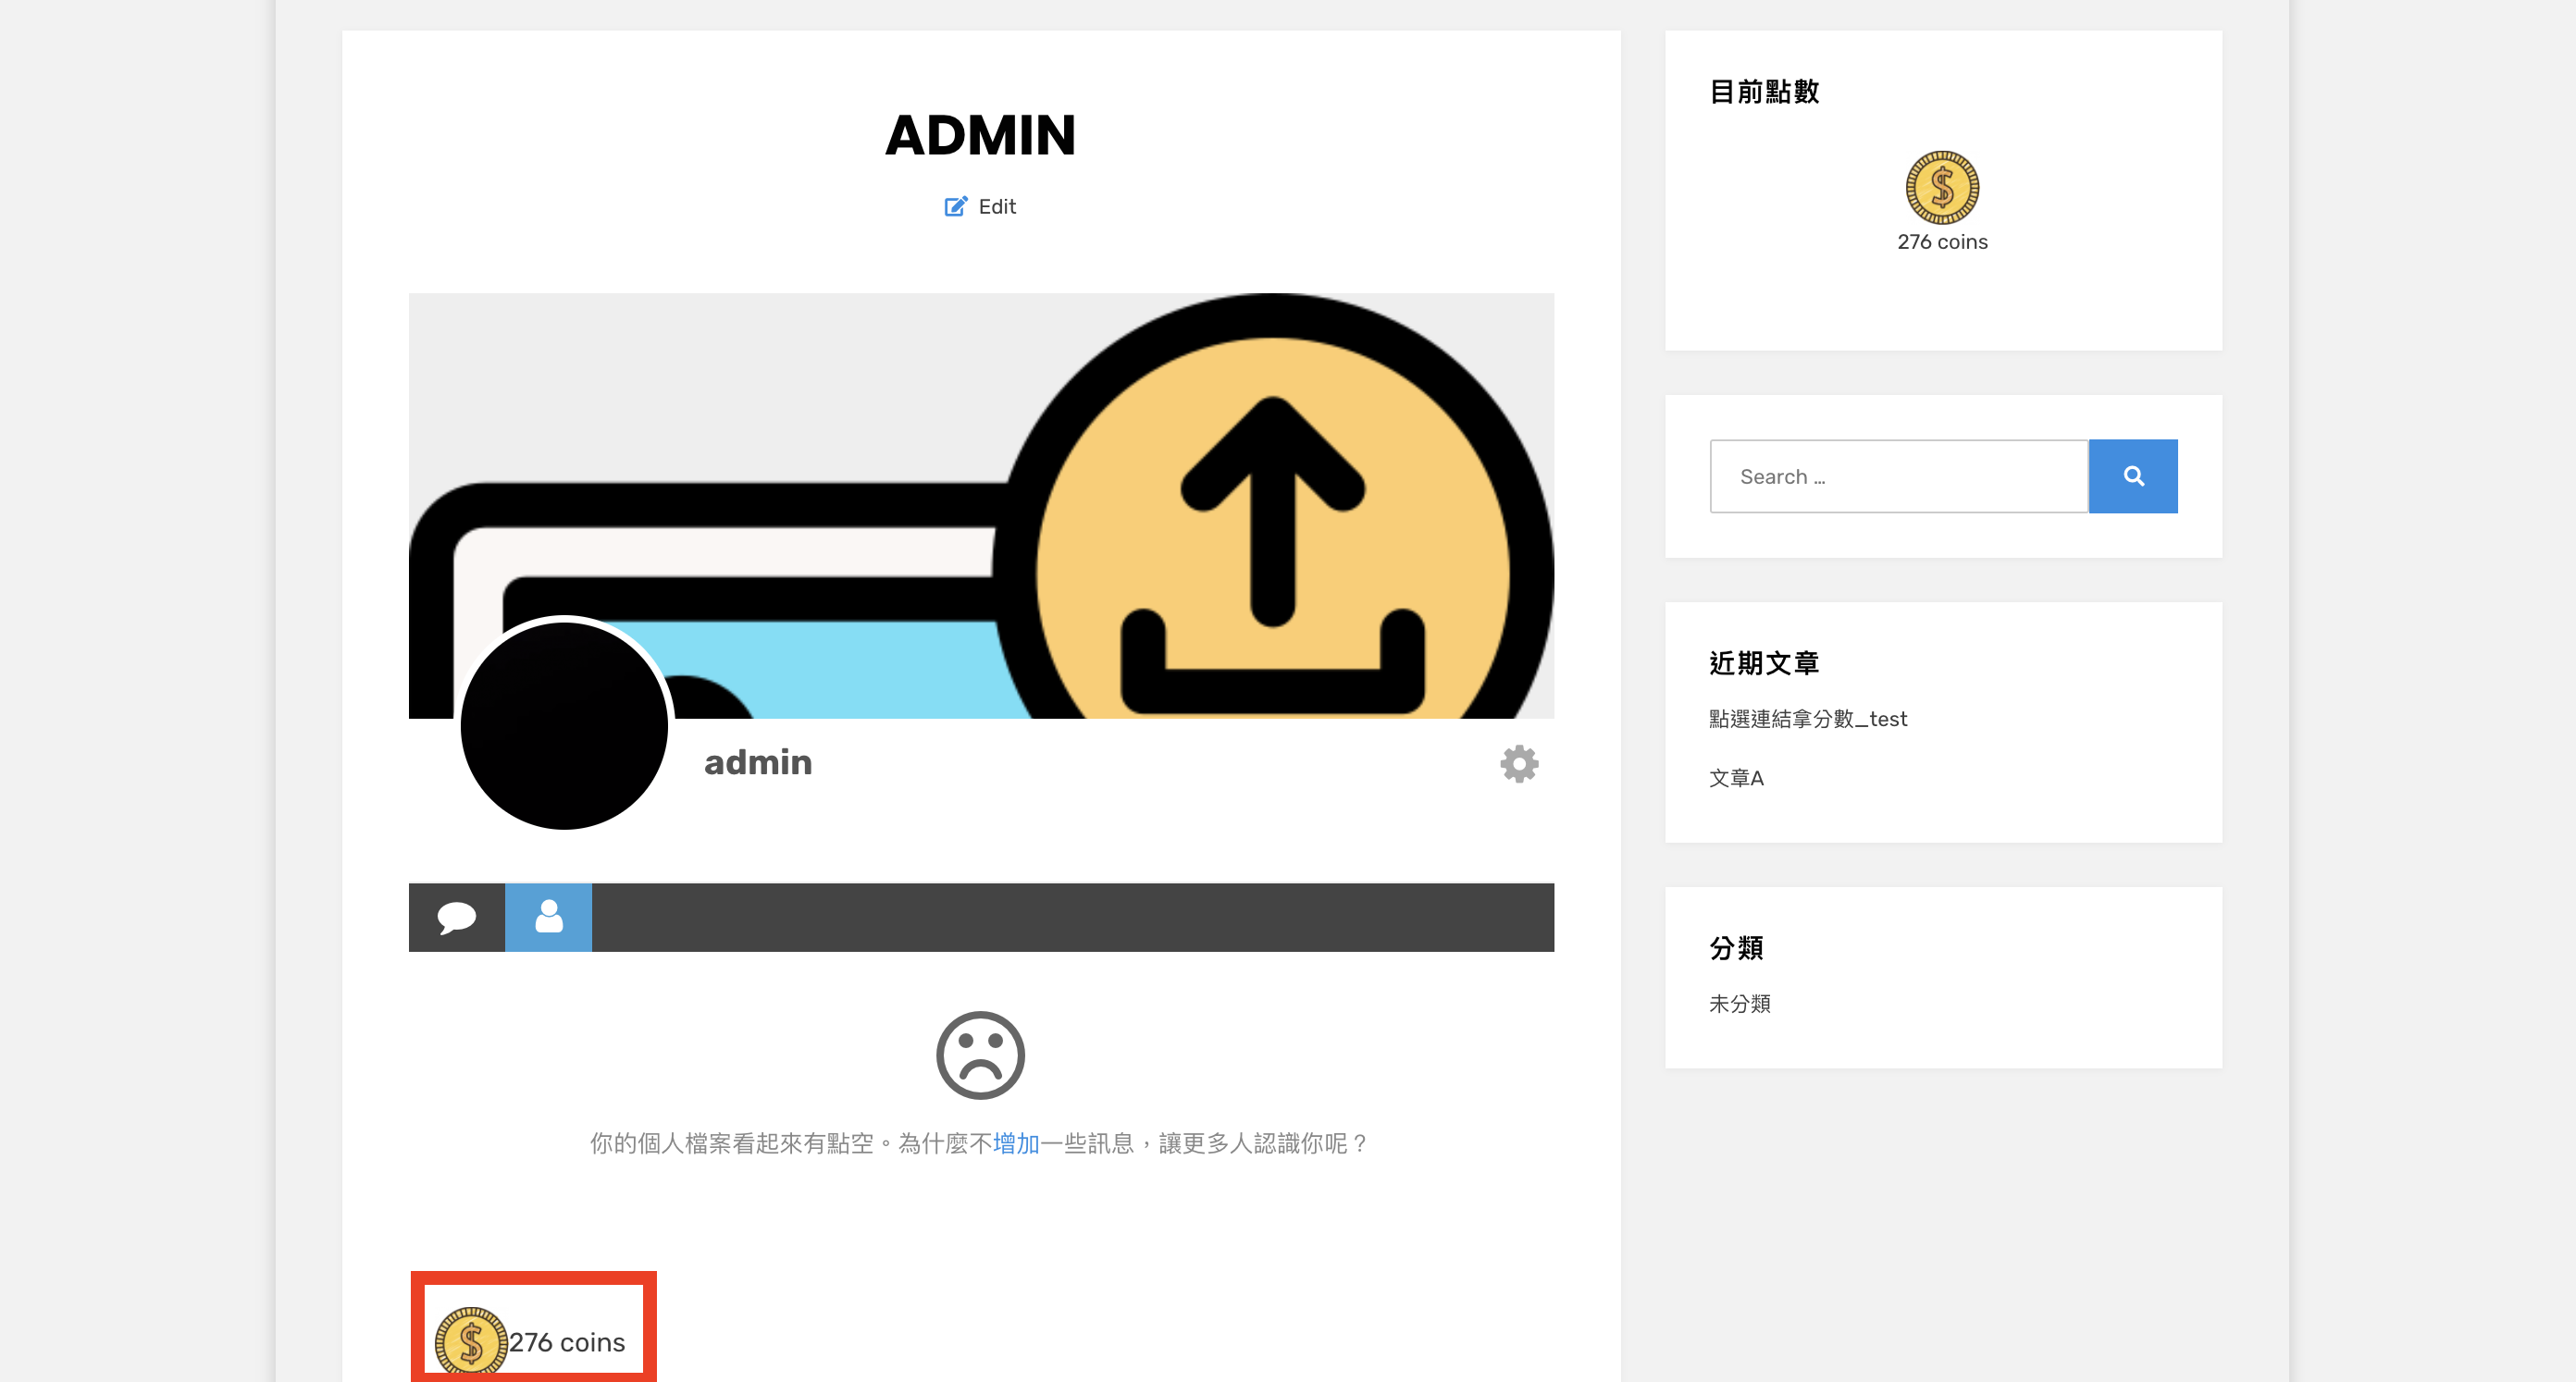Switch to the comments speech bubble tab

[x=457, y=916]
